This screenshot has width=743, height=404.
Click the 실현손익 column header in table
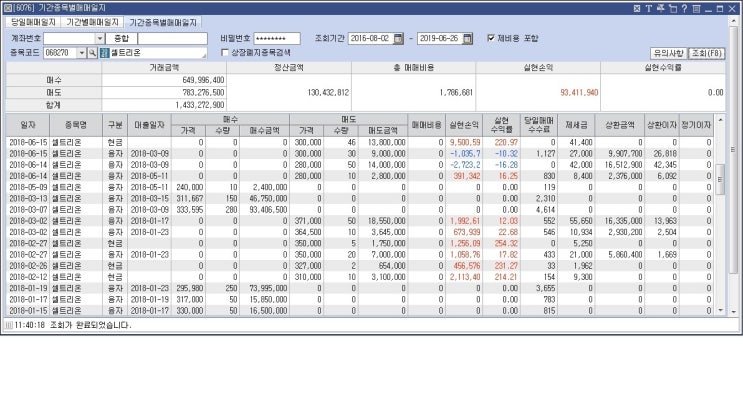464,125
